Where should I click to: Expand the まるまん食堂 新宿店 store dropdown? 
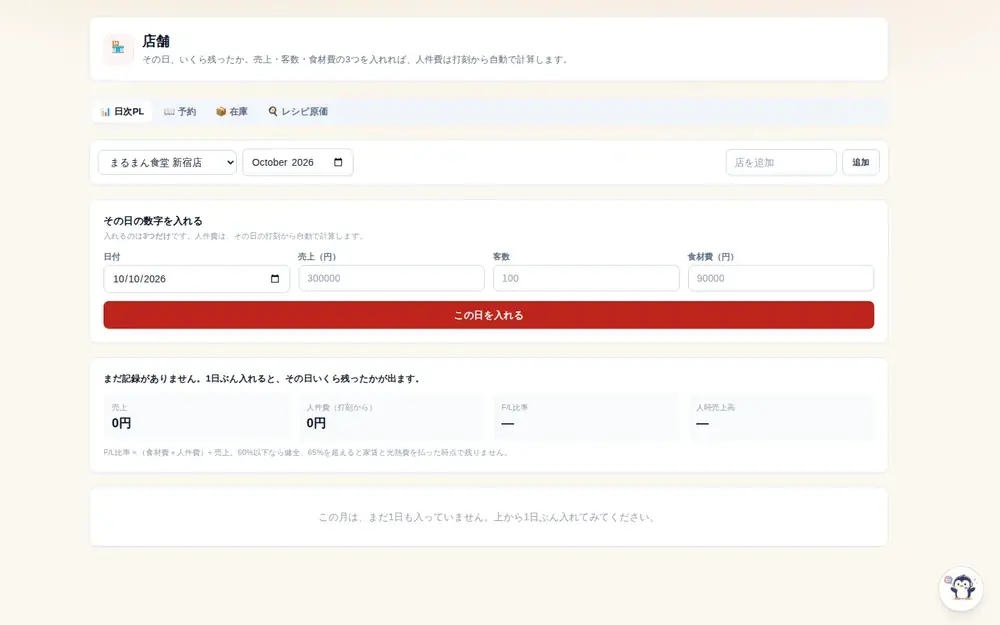coord(167,163)
